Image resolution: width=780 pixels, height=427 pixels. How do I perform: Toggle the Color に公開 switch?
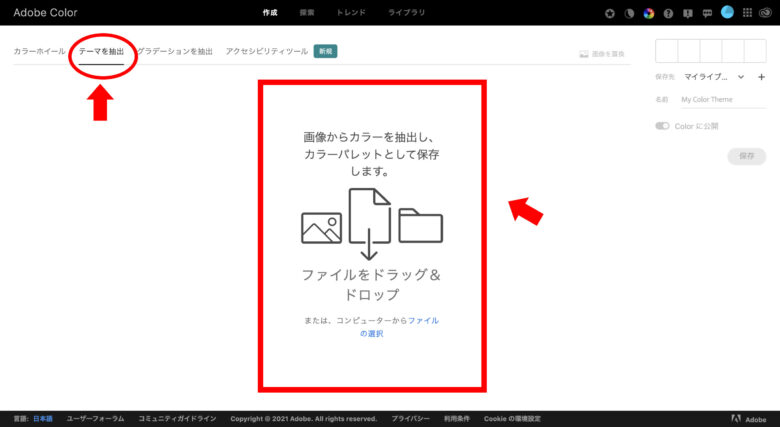662,126
